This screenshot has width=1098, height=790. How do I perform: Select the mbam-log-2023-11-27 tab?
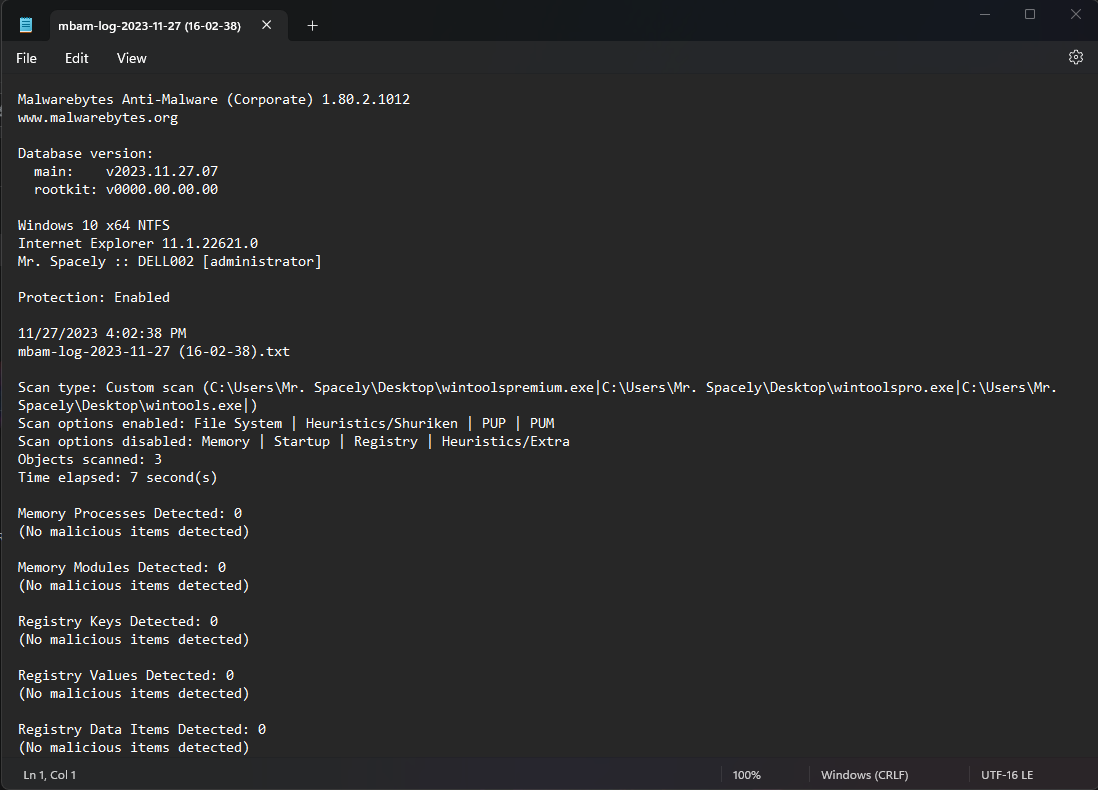tap(149, 26)
